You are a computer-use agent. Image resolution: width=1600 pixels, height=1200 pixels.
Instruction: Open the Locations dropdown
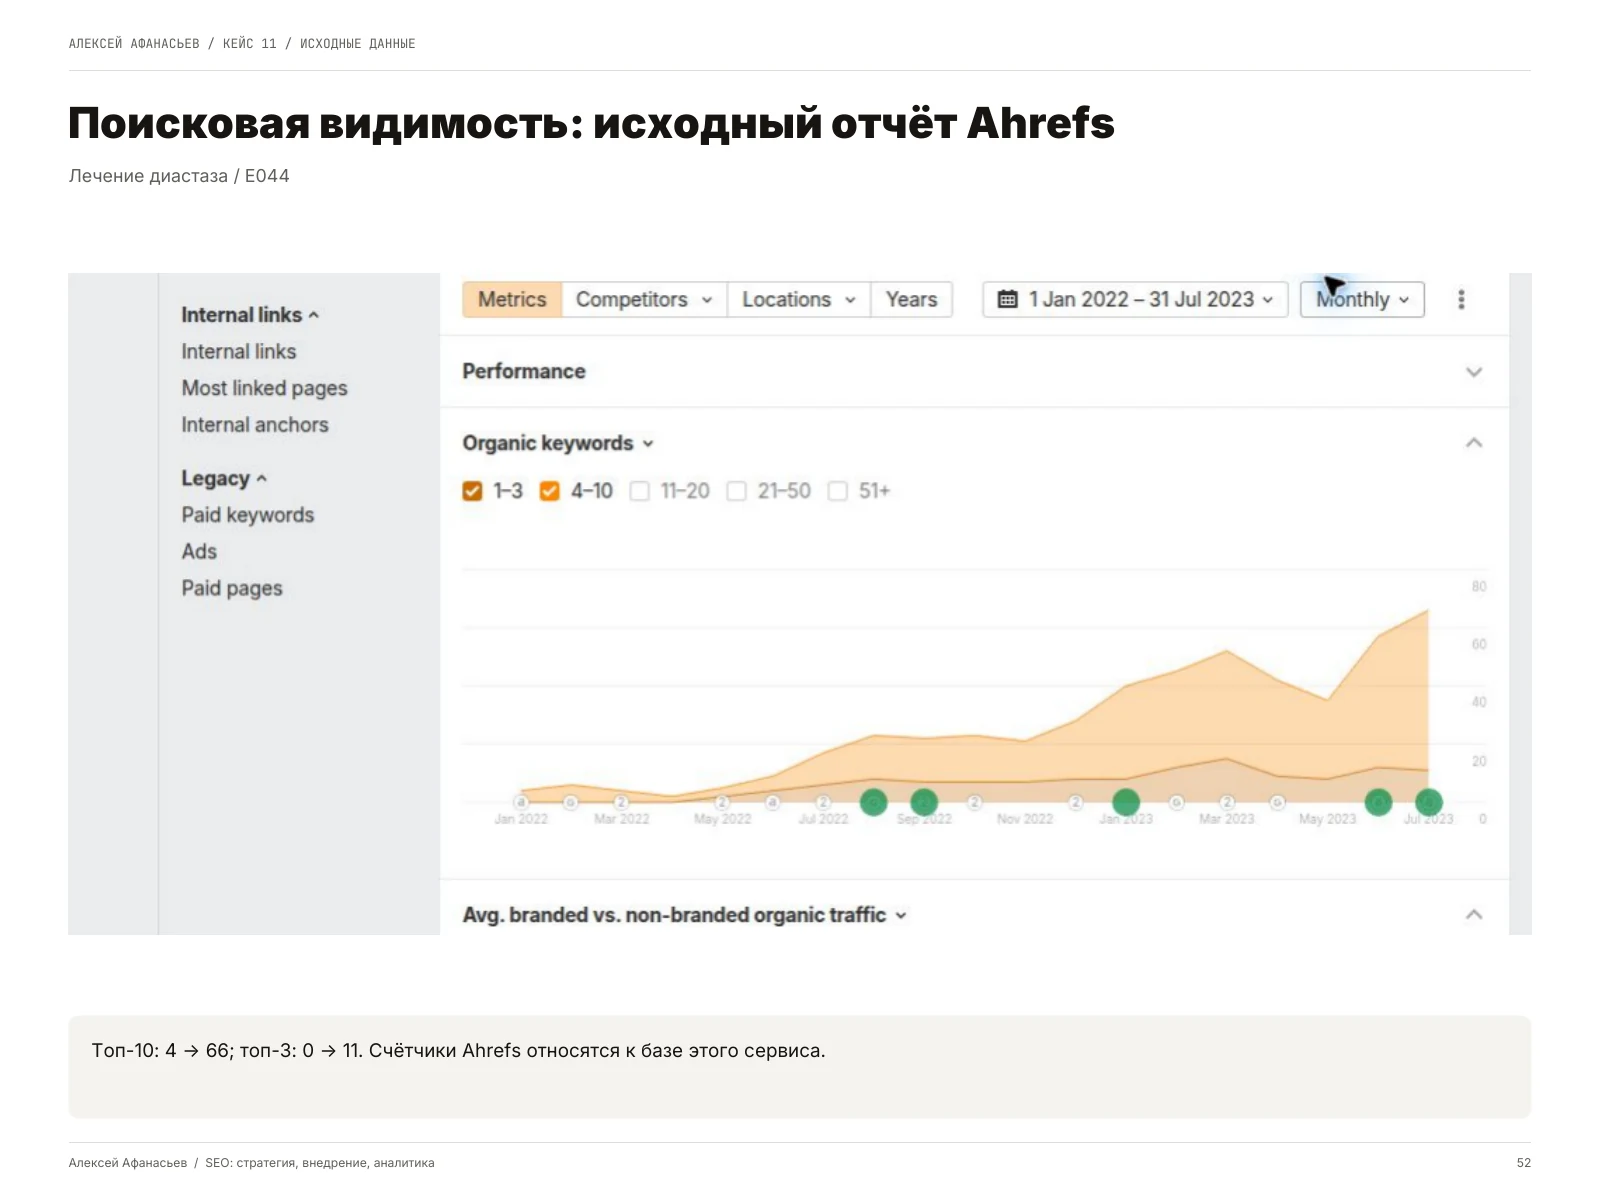pyautogui.click(x=798, y=299)
